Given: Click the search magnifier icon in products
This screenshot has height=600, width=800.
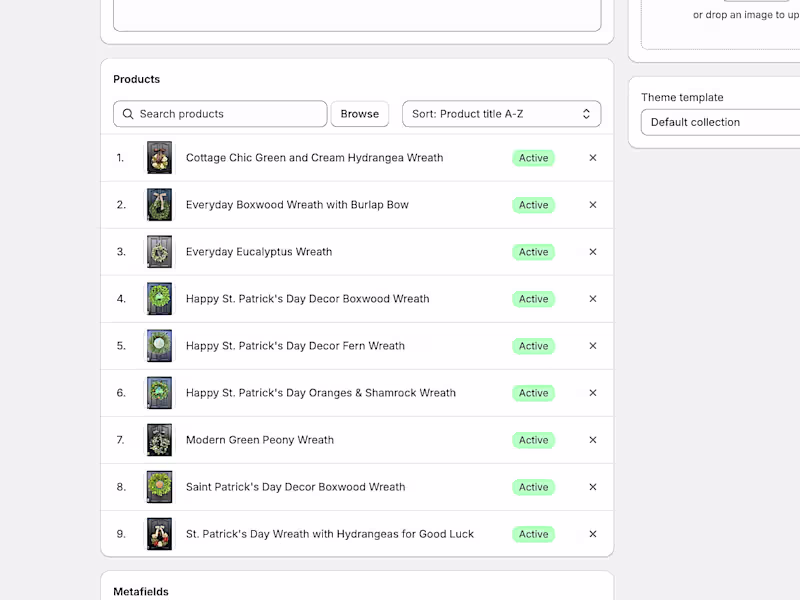Looking at the screenshot, I should (128, 114).
